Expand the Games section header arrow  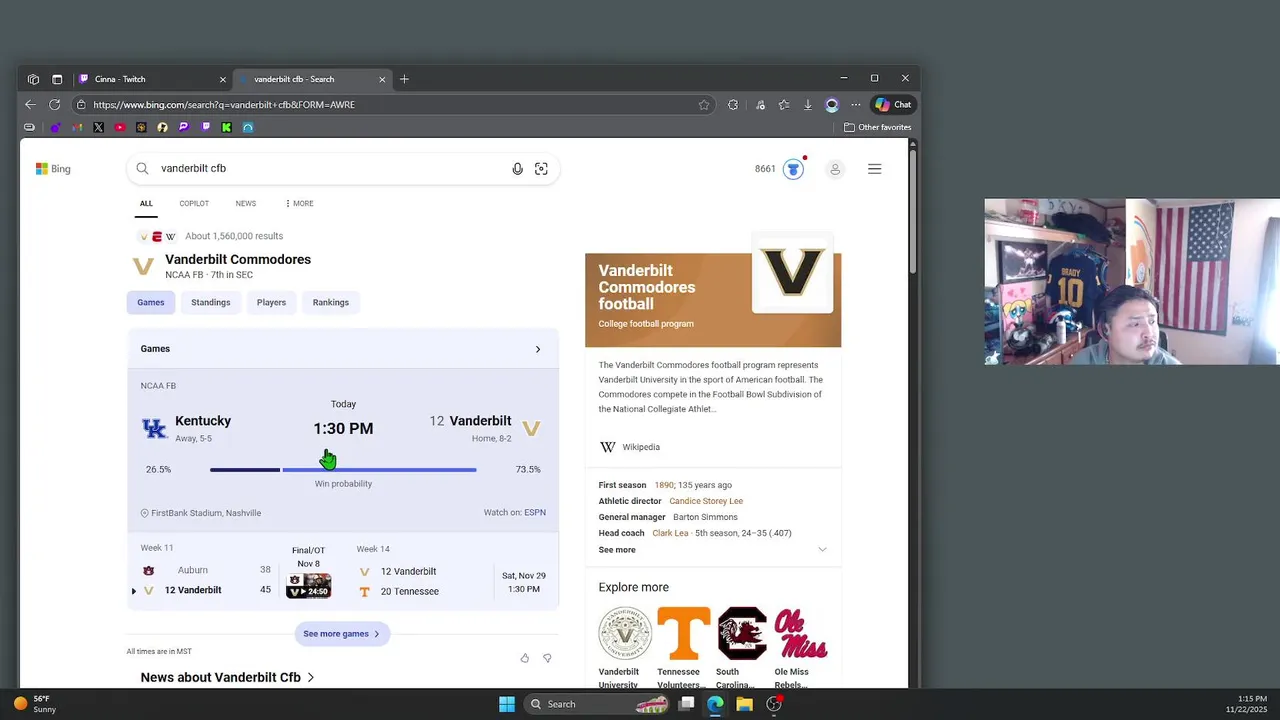(x=537, y=349)
